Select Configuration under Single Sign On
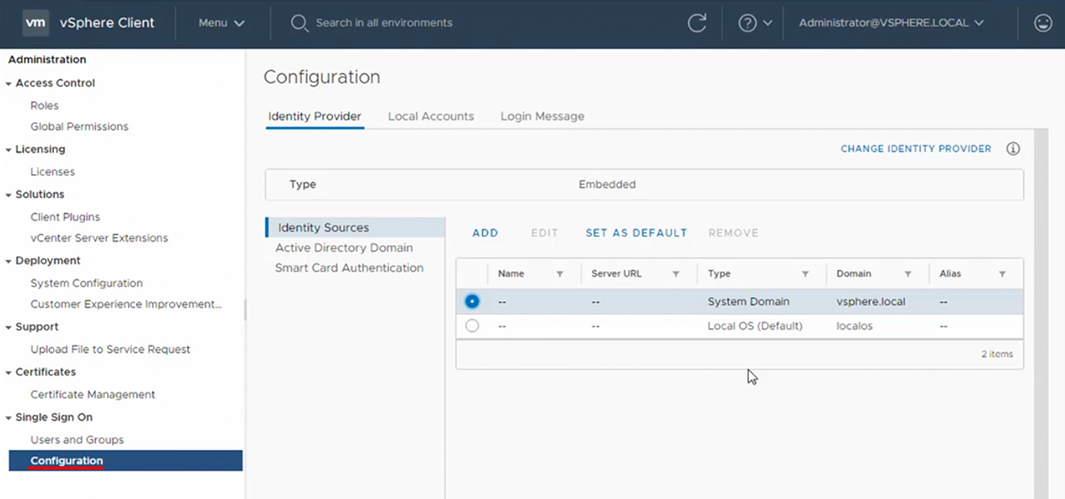The height and width of the screenshot is (499, 1065). click(x=126, y=460)
